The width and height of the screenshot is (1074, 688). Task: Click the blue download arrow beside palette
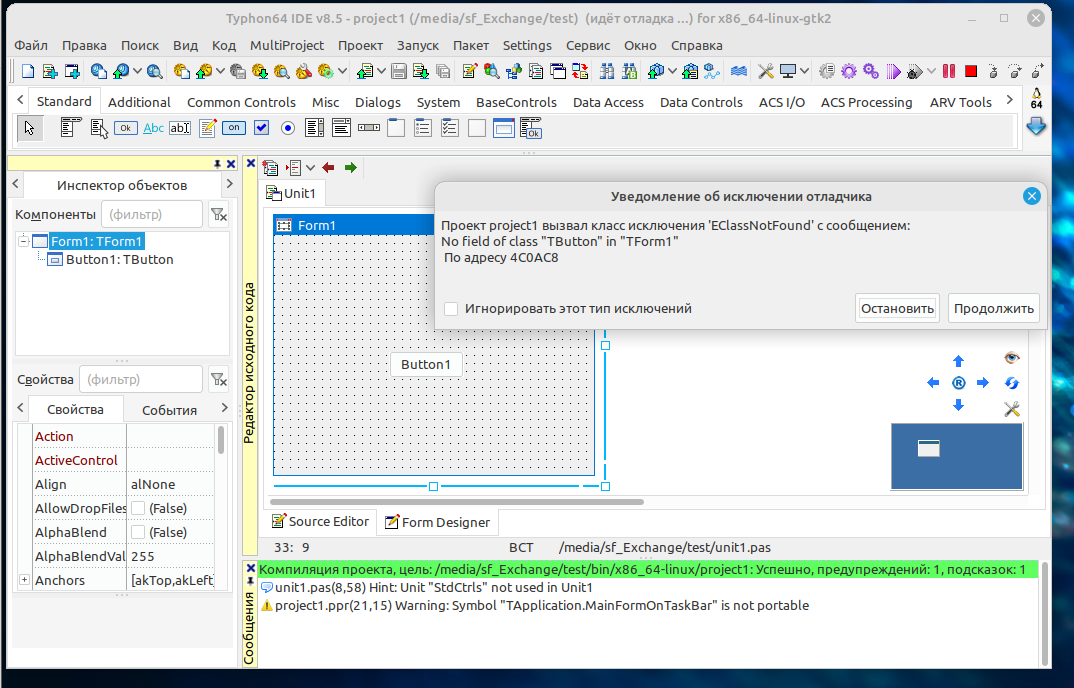pyautogui.click(x=1036, y=126)
